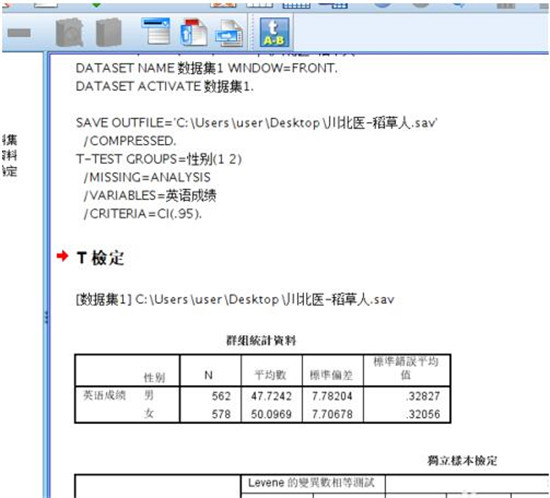Select the 獨立樣本檢定 table title
This screenshot has width=550, height=498.
[462, 460]
